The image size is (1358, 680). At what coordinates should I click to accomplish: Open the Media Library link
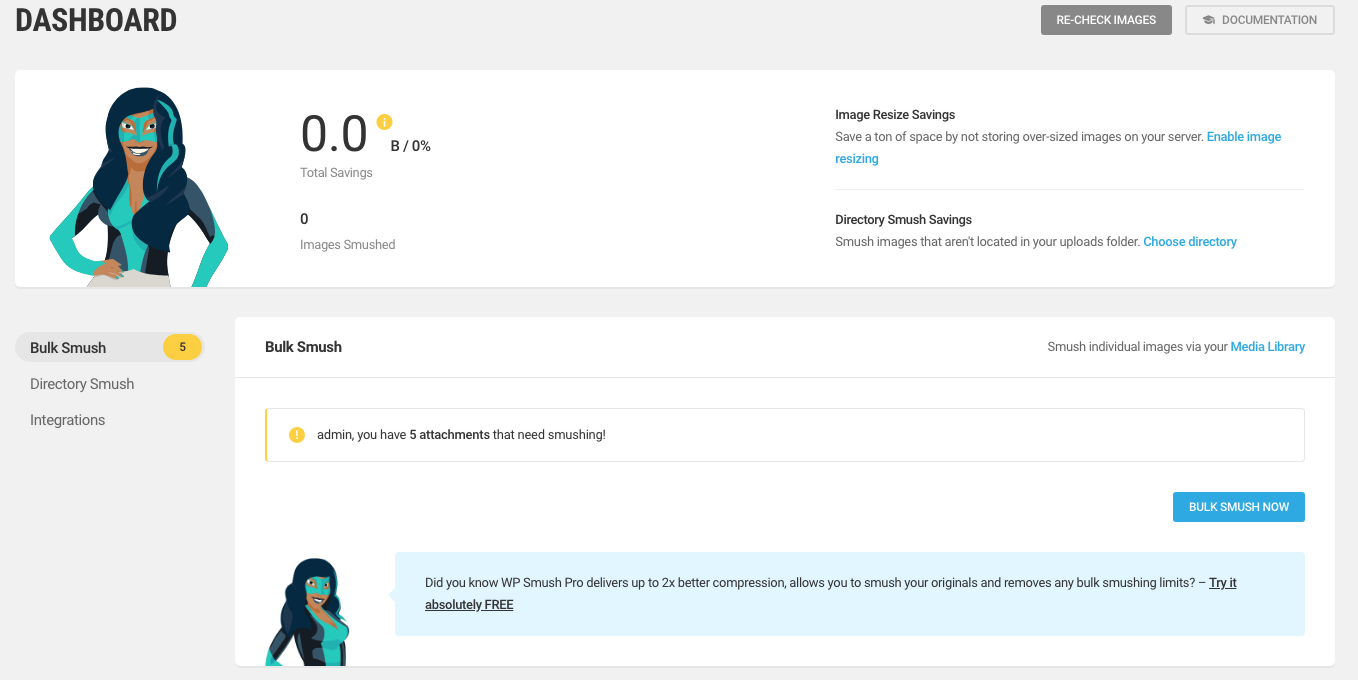(1267, 347)
